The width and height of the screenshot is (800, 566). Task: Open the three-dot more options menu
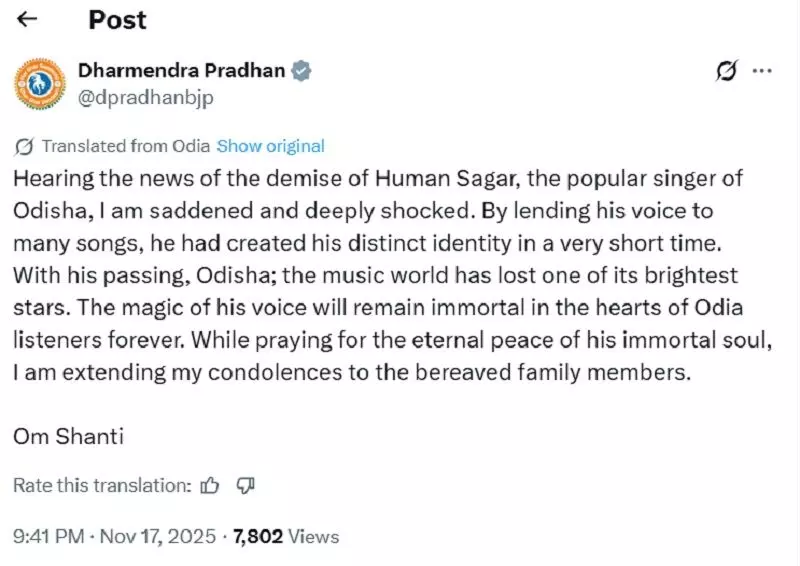click(x=762, y=71)
